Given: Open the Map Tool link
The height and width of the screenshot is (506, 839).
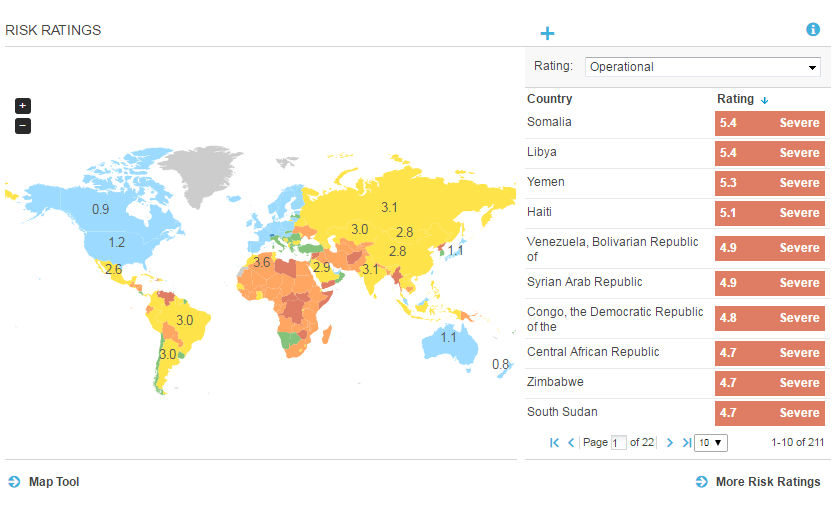Looking at the screenshot, I should click(x=53, y=482).
